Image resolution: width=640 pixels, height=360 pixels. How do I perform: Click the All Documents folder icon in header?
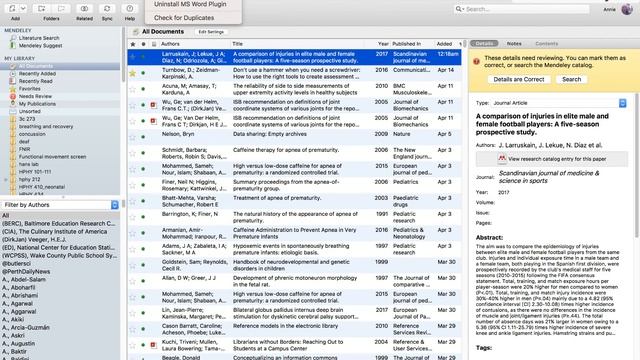[136, 32]
